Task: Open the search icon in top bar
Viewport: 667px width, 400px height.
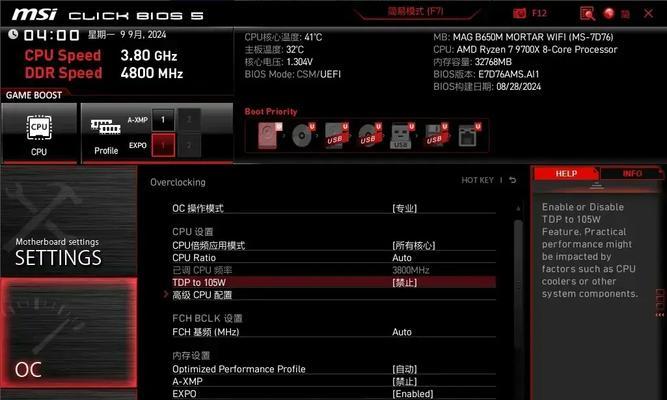Action: point(587,14)
